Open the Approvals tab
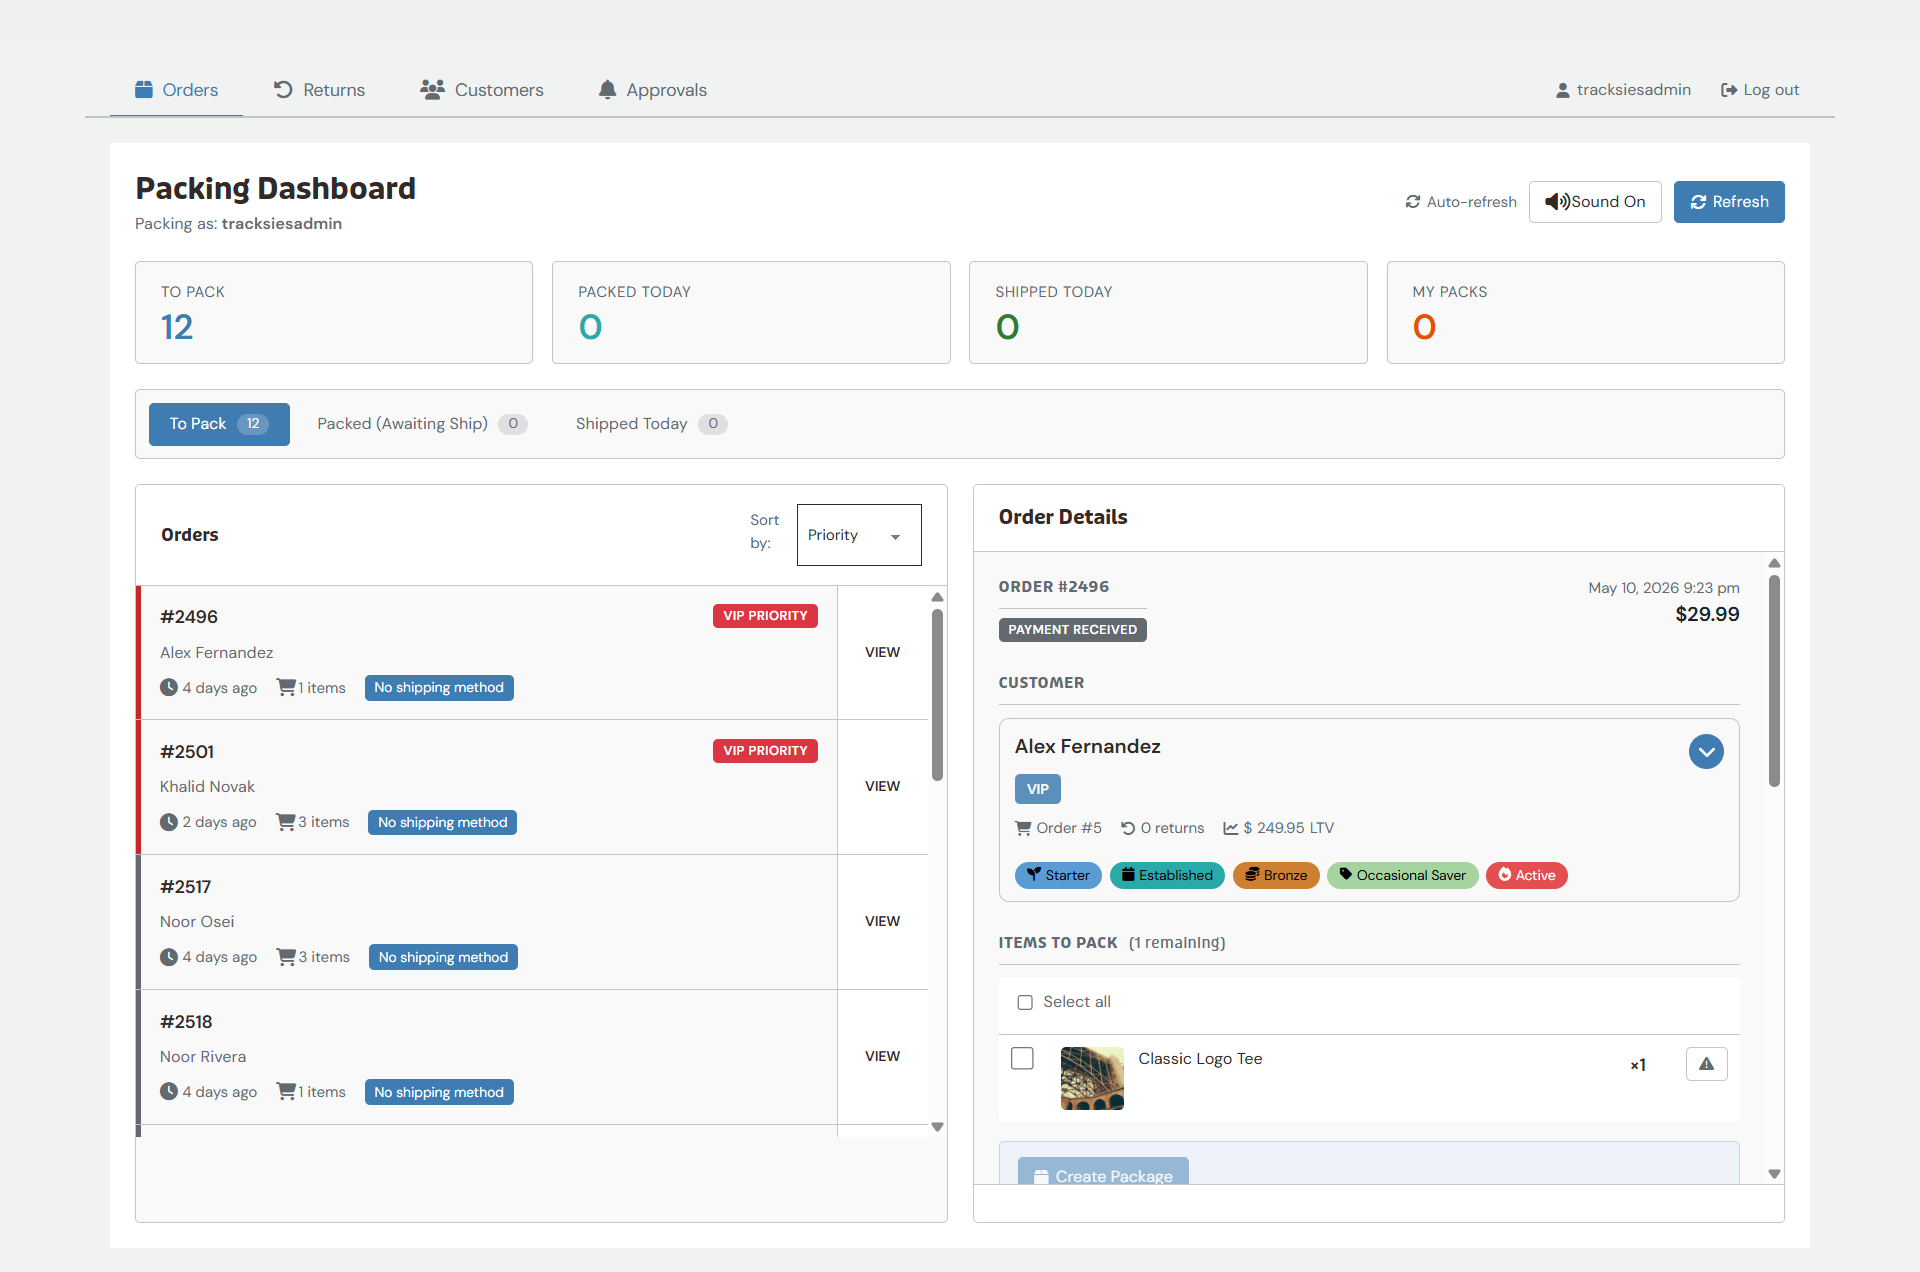 (652, 90)
